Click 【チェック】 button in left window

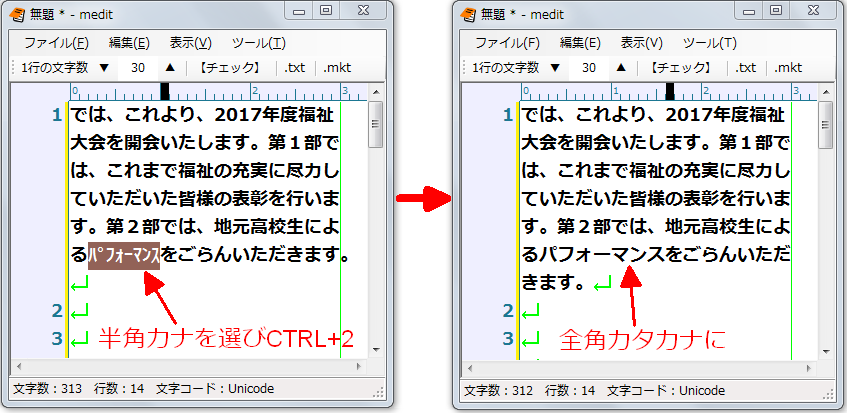tap(230, 68)
